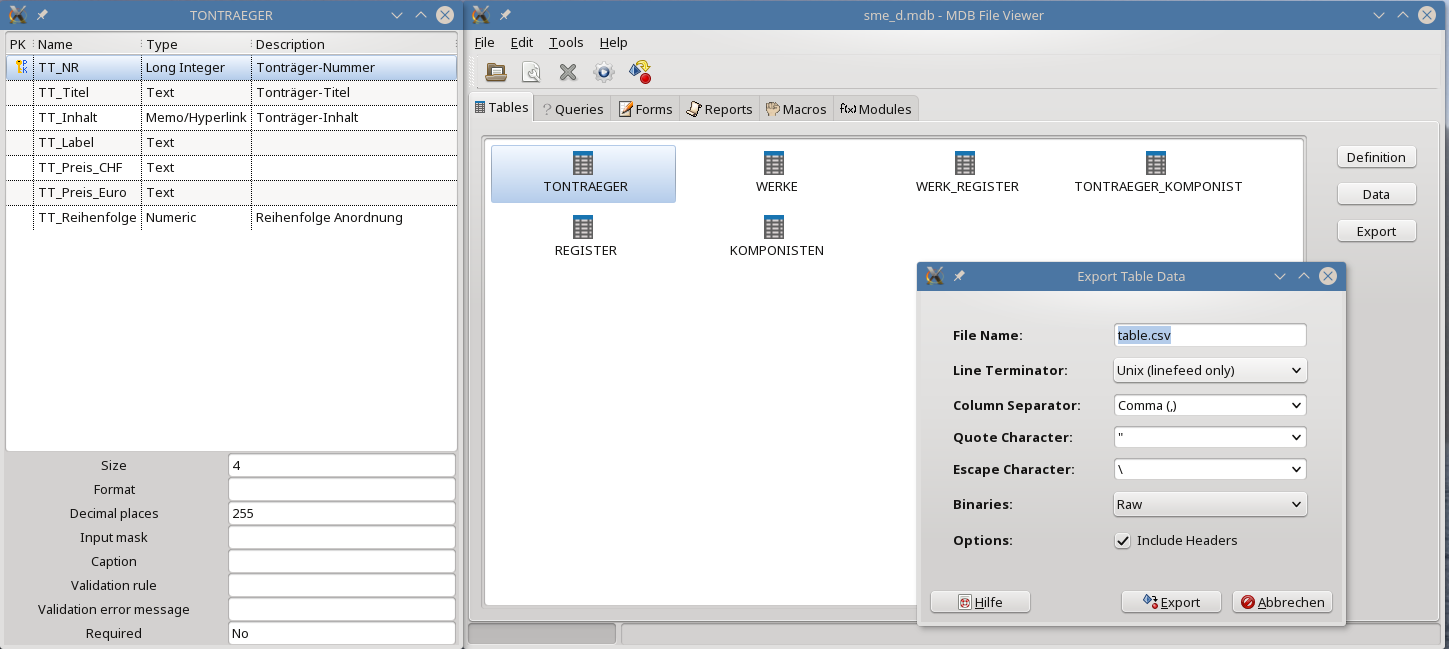Open the Binaries dropdown
The image size is (1449, 649).
coord(1209,505)
